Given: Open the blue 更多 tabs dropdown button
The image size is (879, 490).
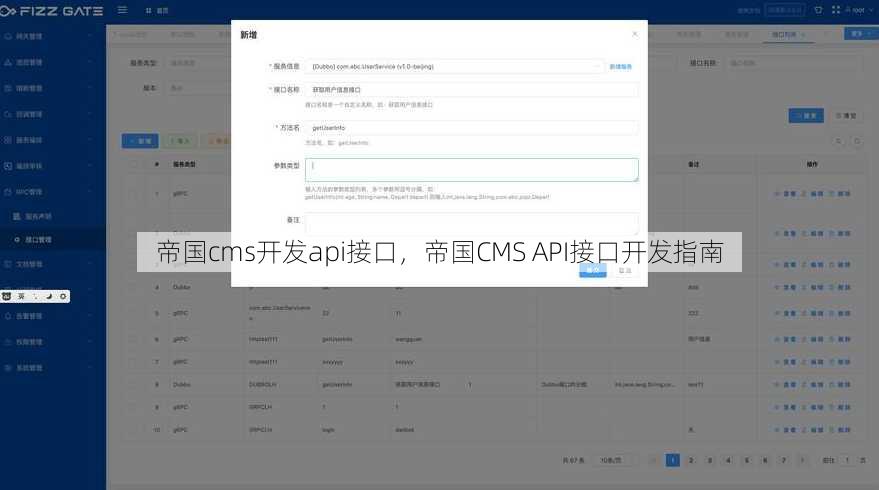Looking at the screenshot, I should click(x=860, y=34).
